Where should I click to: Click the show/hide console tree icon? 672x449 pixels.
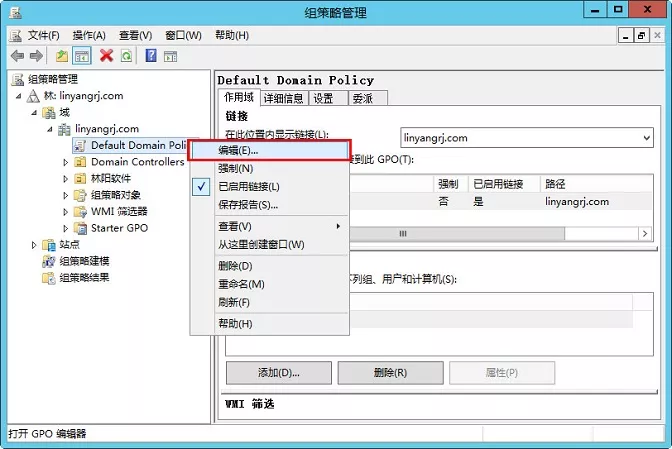(x=81, y=56)
